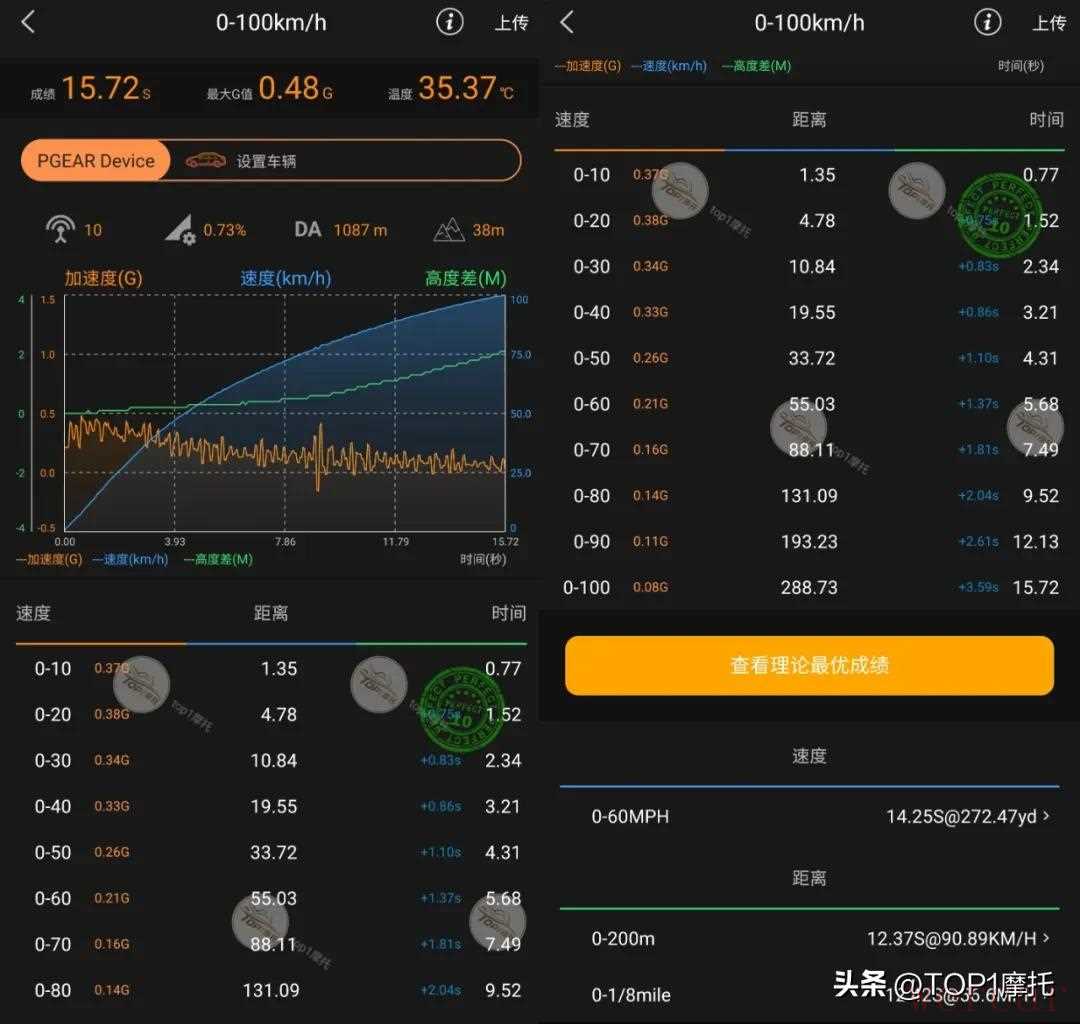
Task: Tap the mountain altitude icon beside 38m
Action: point(449,230)
